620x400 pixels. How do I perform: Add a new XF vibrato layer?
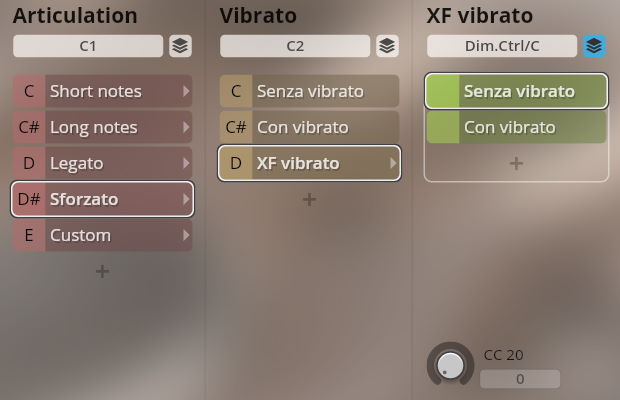click(516, 163)
